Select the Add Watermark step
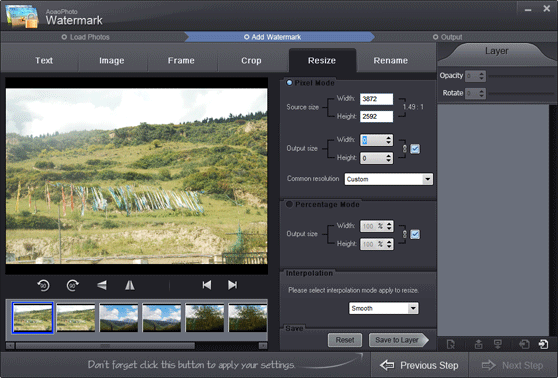Screen dimensions: 558x378 coord(273,37)
